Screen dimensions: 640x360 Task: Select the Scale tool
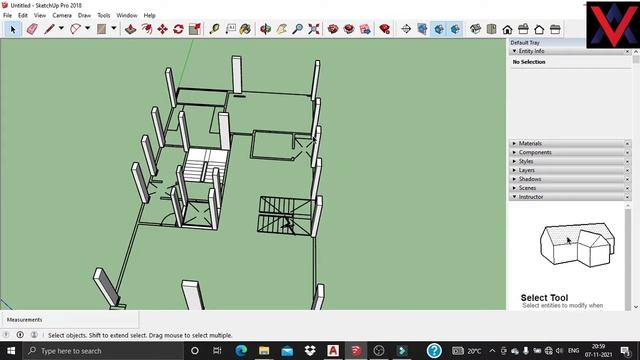(x=195, y=29)
